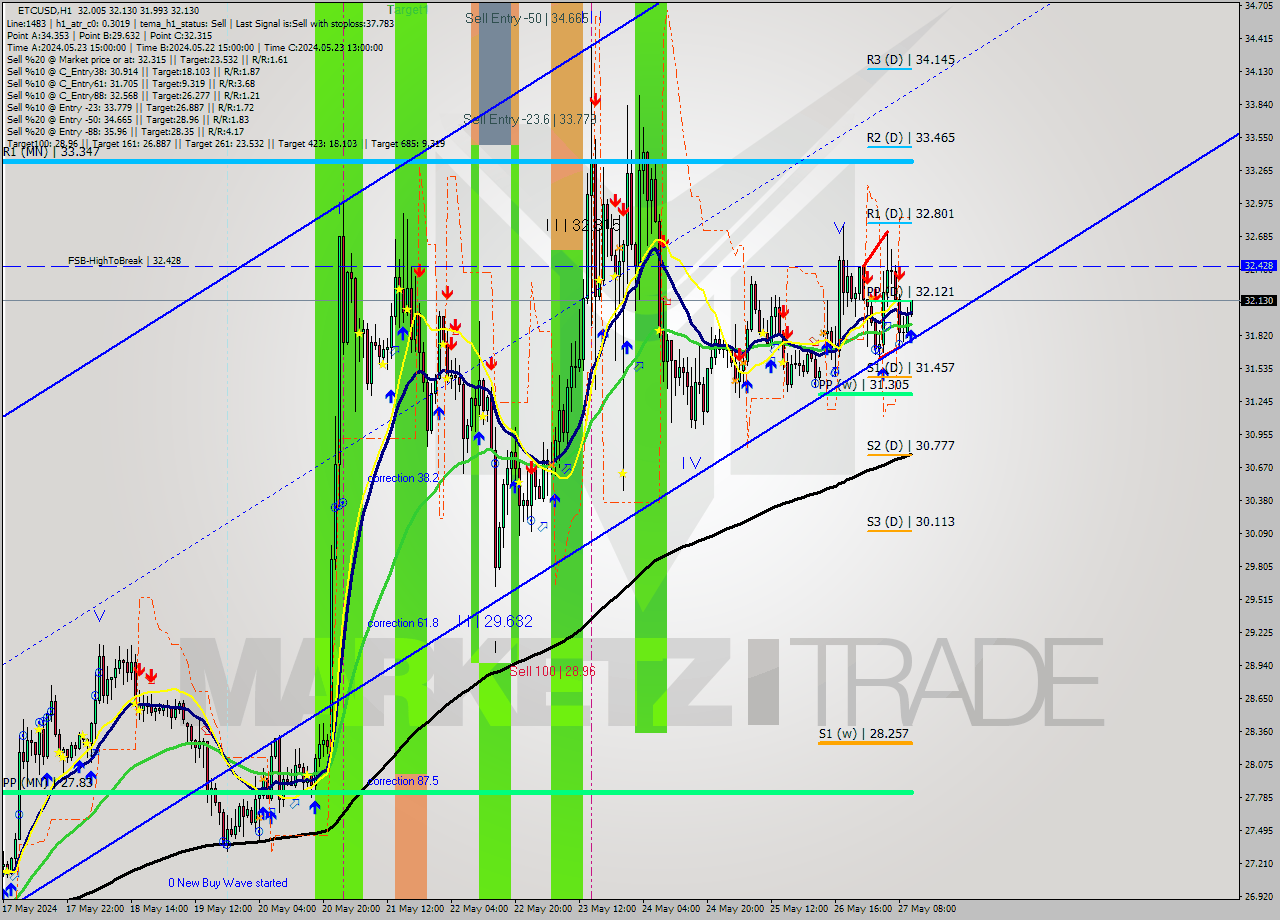Click the 'Sell 100 | 28.96' label
1280x920 pixels.
pyautogui.click(x=552, y=671)
